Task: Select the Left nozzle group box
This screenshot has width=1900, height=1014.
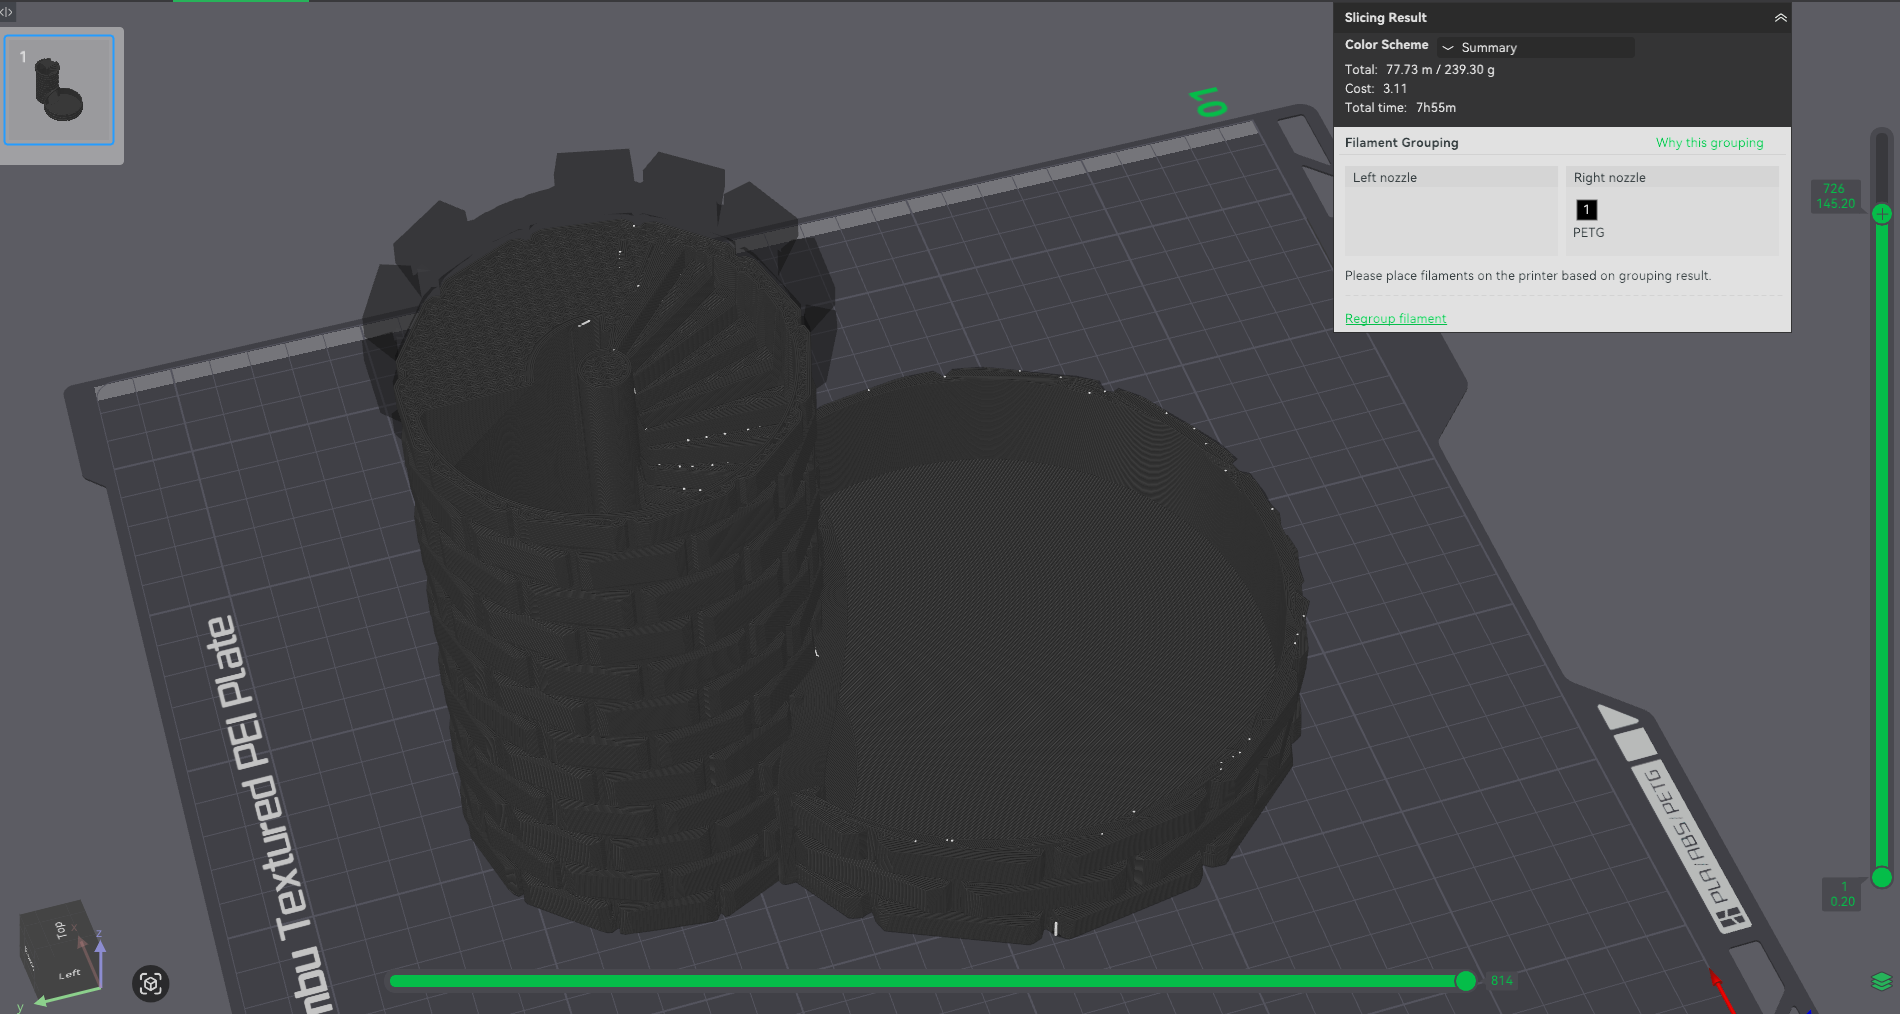Action: tap(1451, 211)
